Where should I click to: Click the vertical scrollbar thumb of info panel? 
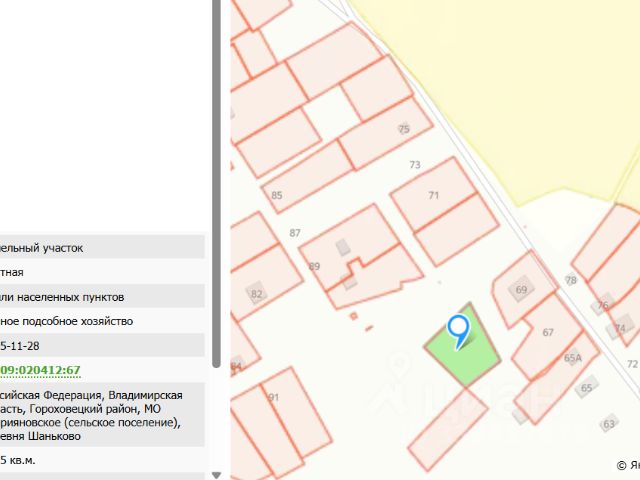pyautogui.click(x=216, y=184)
